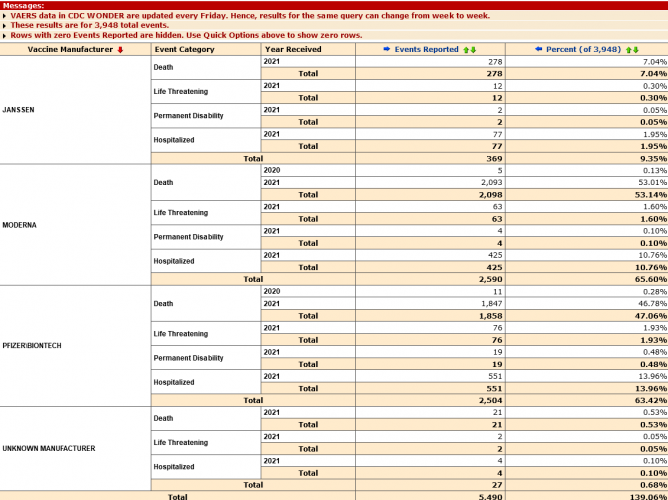
Task: Select the MODERNA manufacturer row label
Action: pyautogui.click(x=20, y=225)
